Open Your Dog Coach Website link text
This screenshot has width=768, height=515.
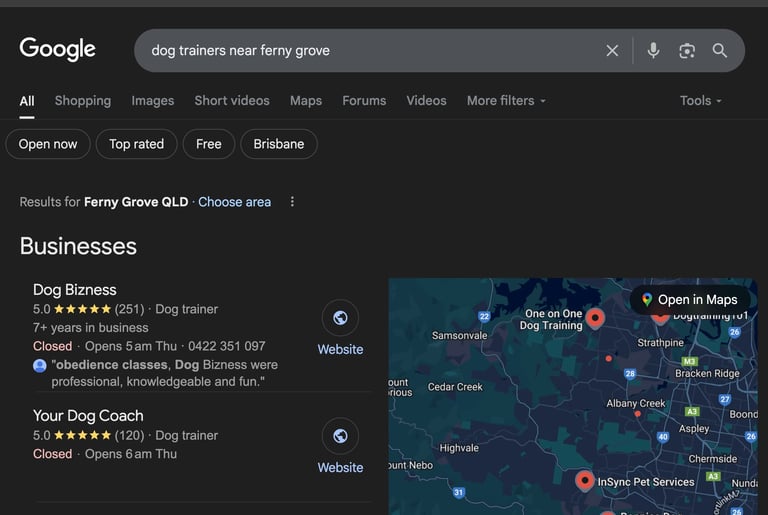click(340, 467)
